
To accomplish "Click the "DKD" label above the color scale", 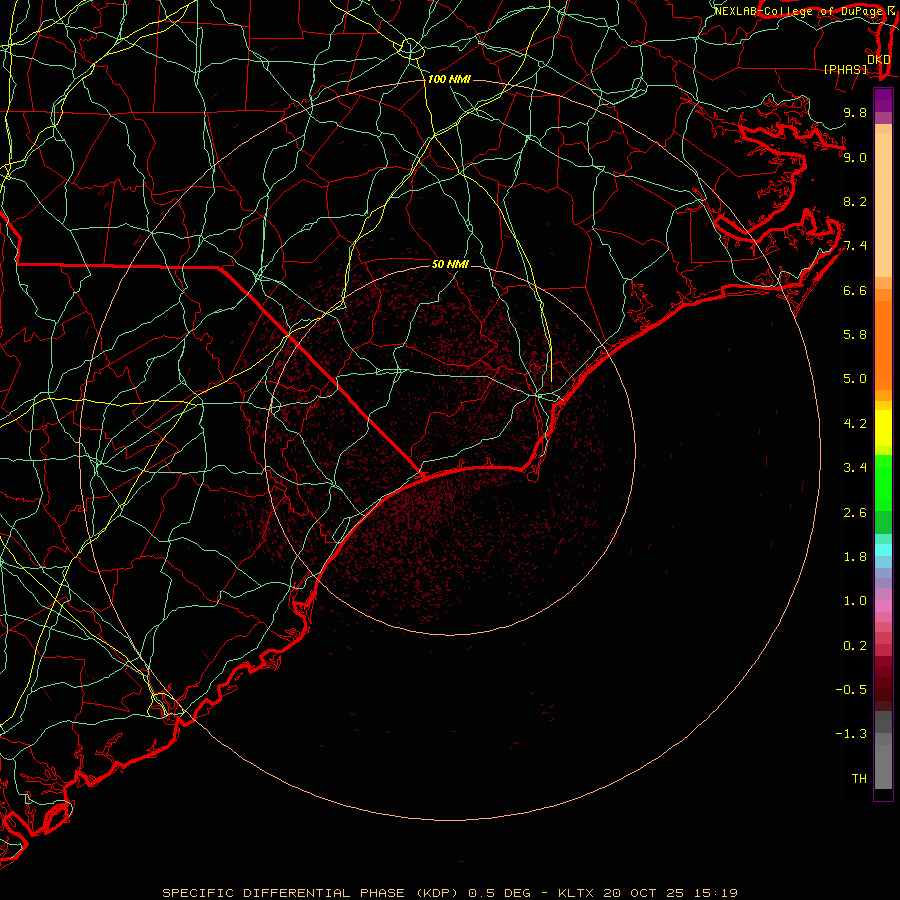I will click(879, 59).
